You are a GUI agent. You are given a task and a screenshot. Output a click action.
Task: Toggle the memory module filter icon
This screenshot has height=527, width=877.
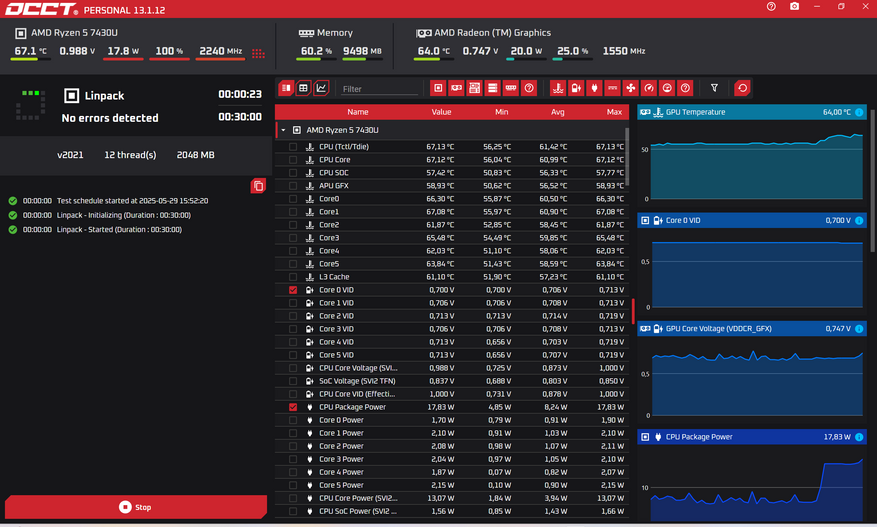[x=511, y=88]
